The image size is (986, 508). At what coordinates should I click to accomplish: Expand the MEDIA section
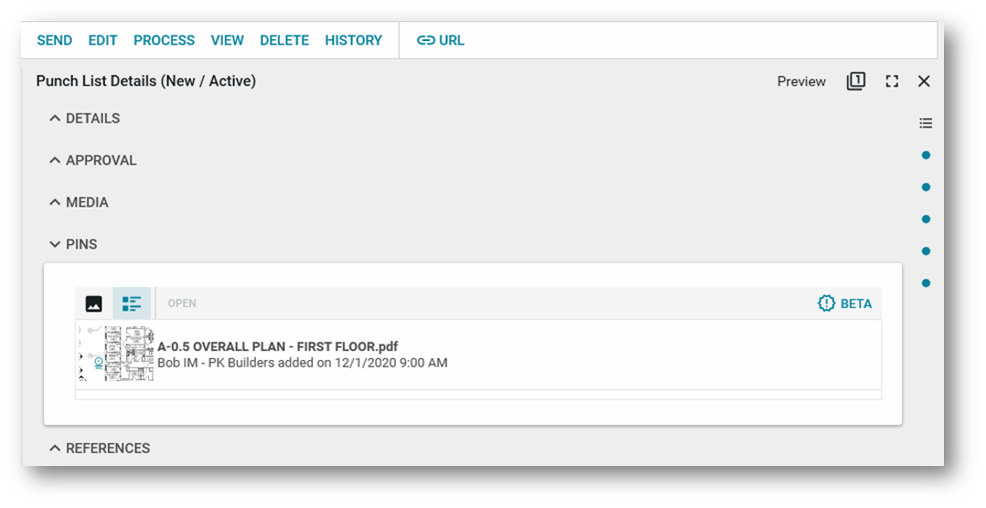[x=55, y=202]
